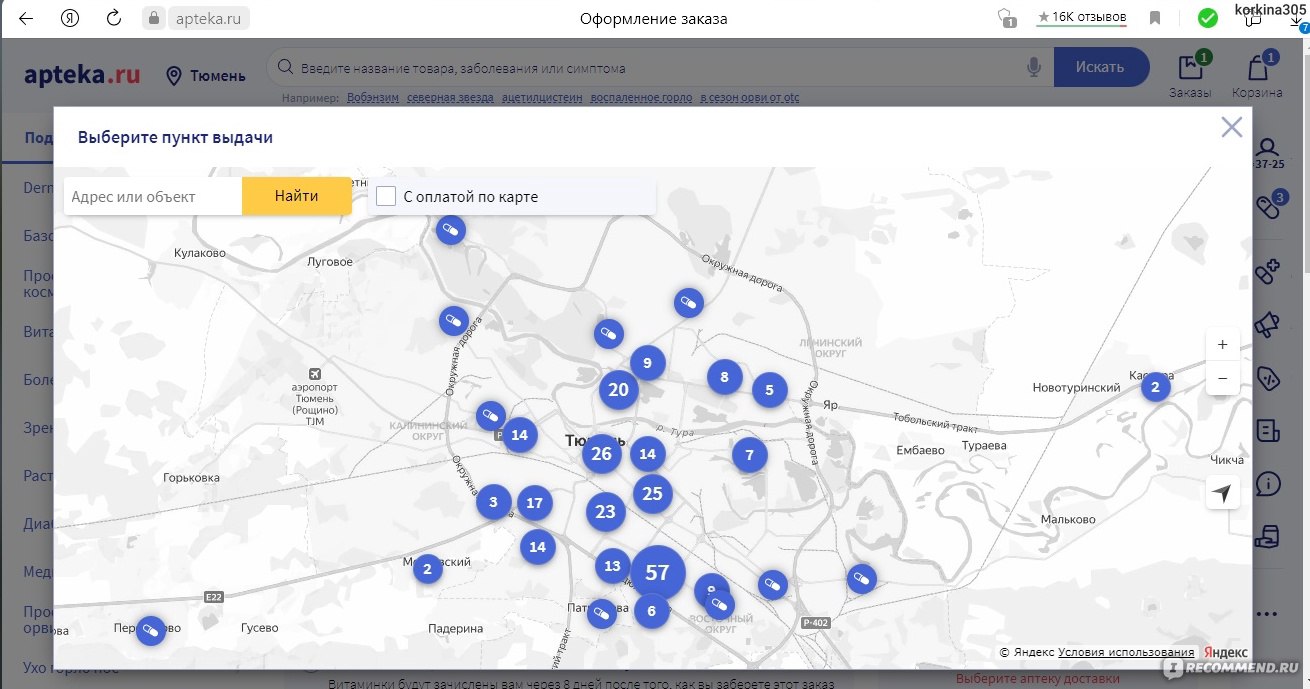Open cluster 2 near Новотуринский

[x=1155, y=386]
